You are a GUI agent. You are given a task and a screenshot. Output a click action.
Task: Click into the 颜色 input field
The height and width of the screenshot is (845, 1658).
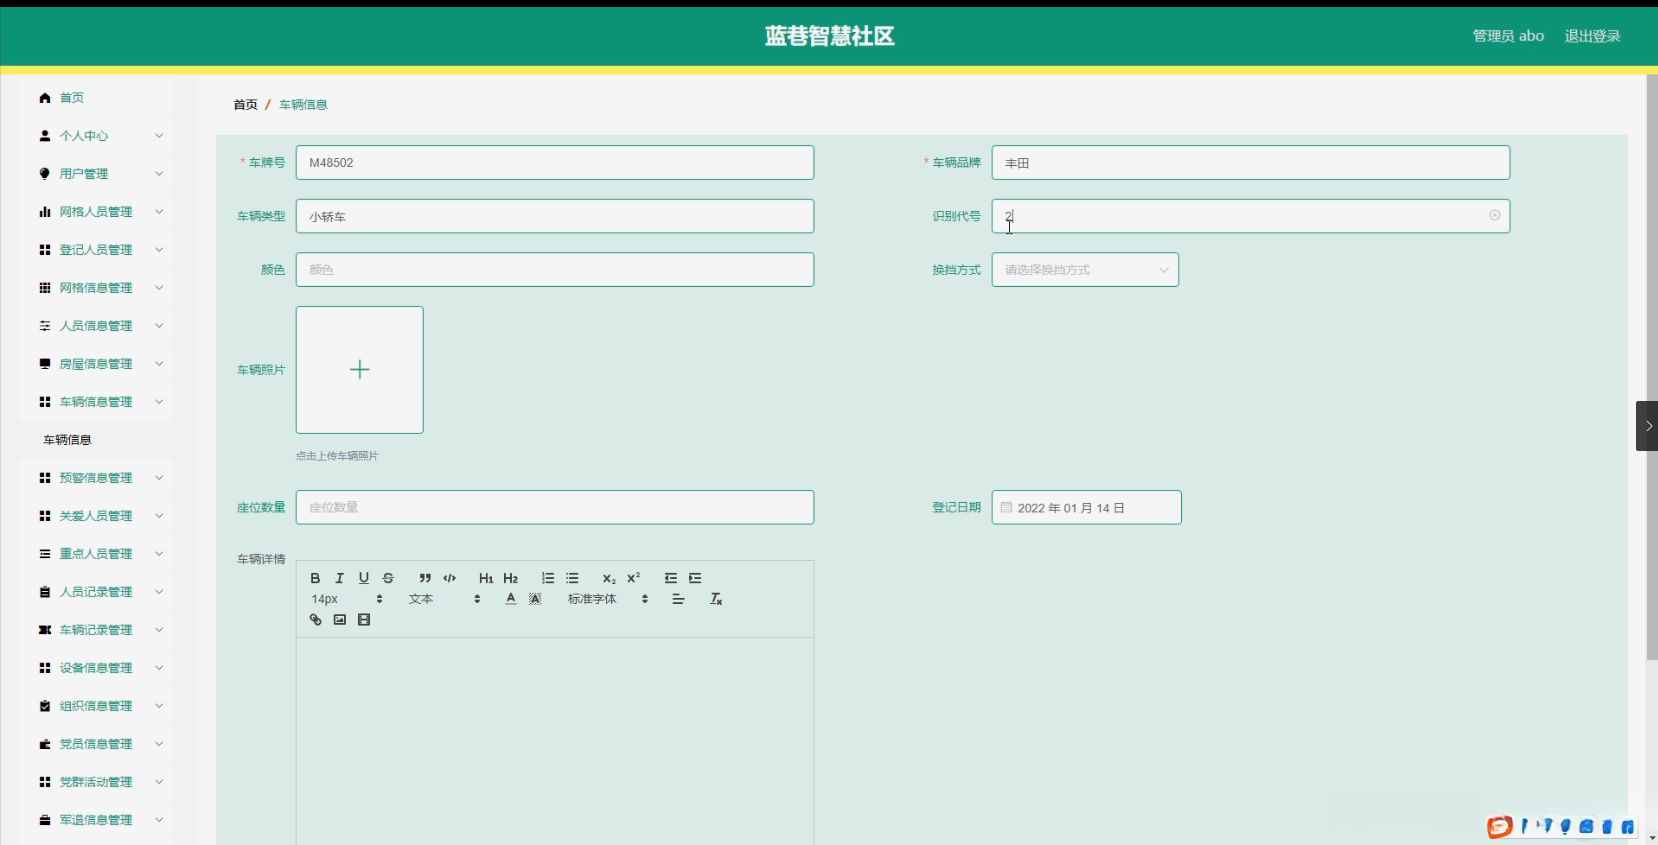point(555,270)
